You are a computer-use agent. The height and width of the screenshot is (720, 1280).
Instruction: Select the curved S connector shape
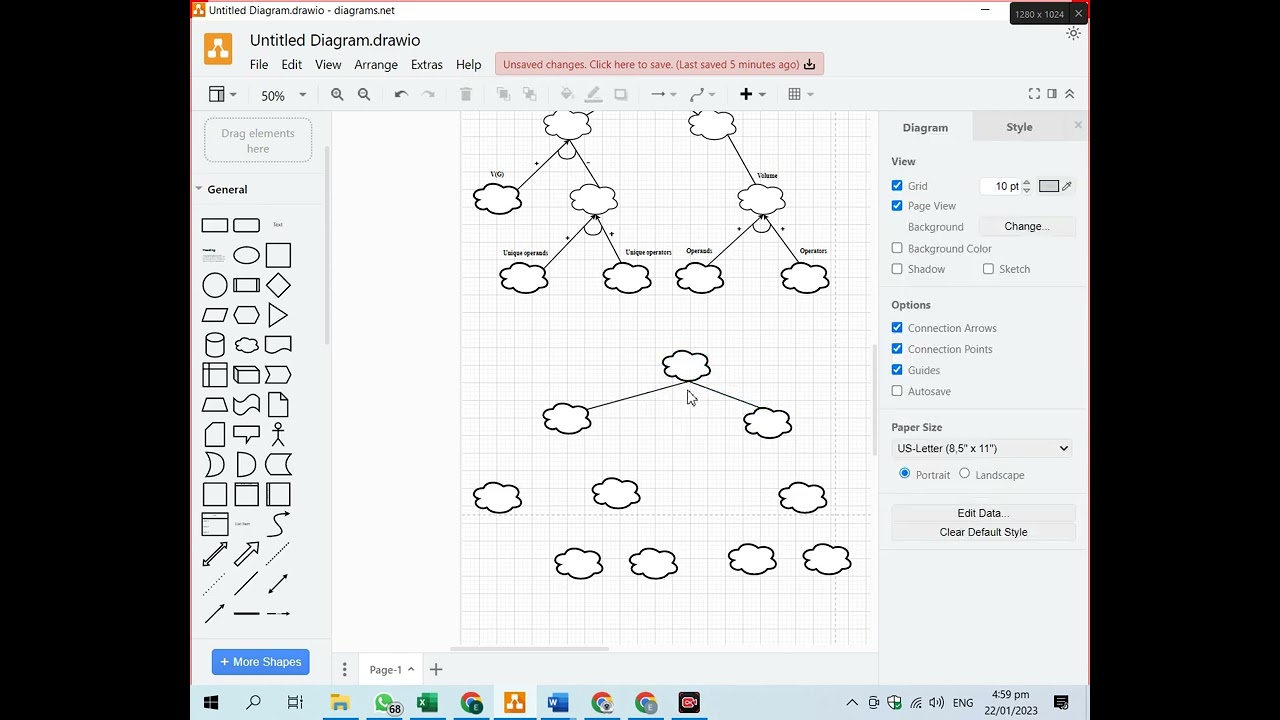278,524
